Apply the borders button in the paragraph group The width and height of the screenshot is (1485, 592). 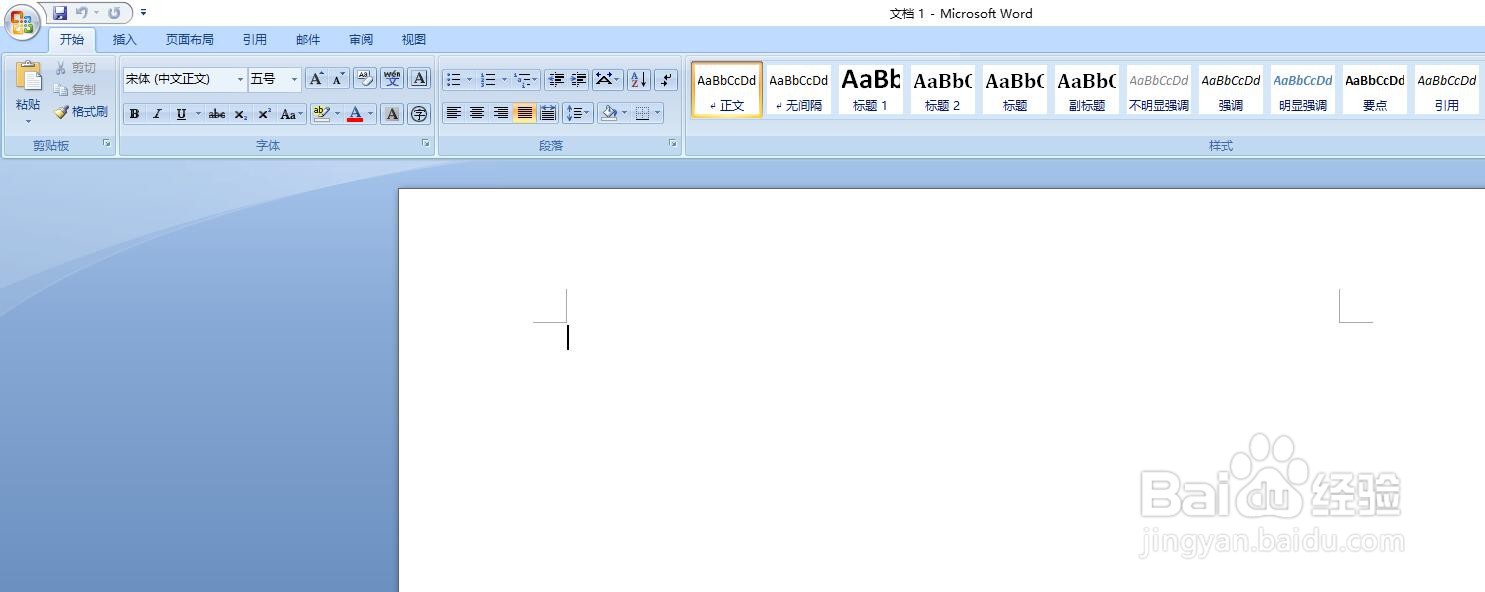tap(642, 113)
